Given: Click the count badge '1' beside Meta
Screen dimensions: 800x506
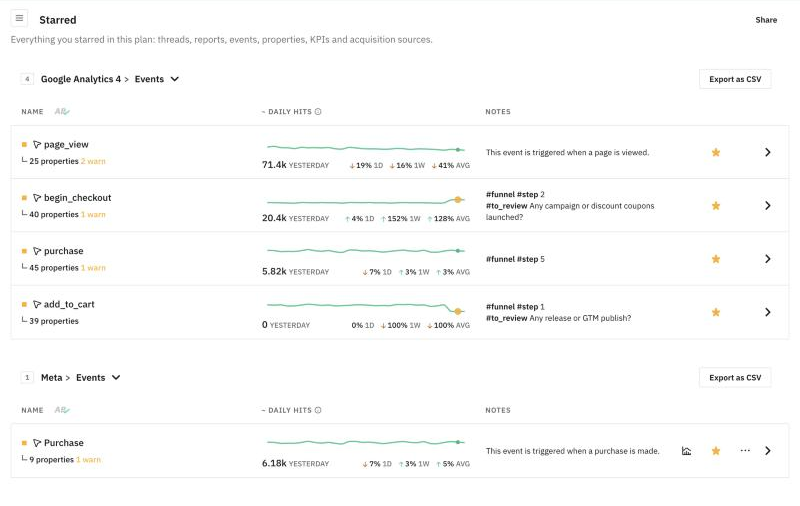Looking at the screenshot, I should point(27,377).
